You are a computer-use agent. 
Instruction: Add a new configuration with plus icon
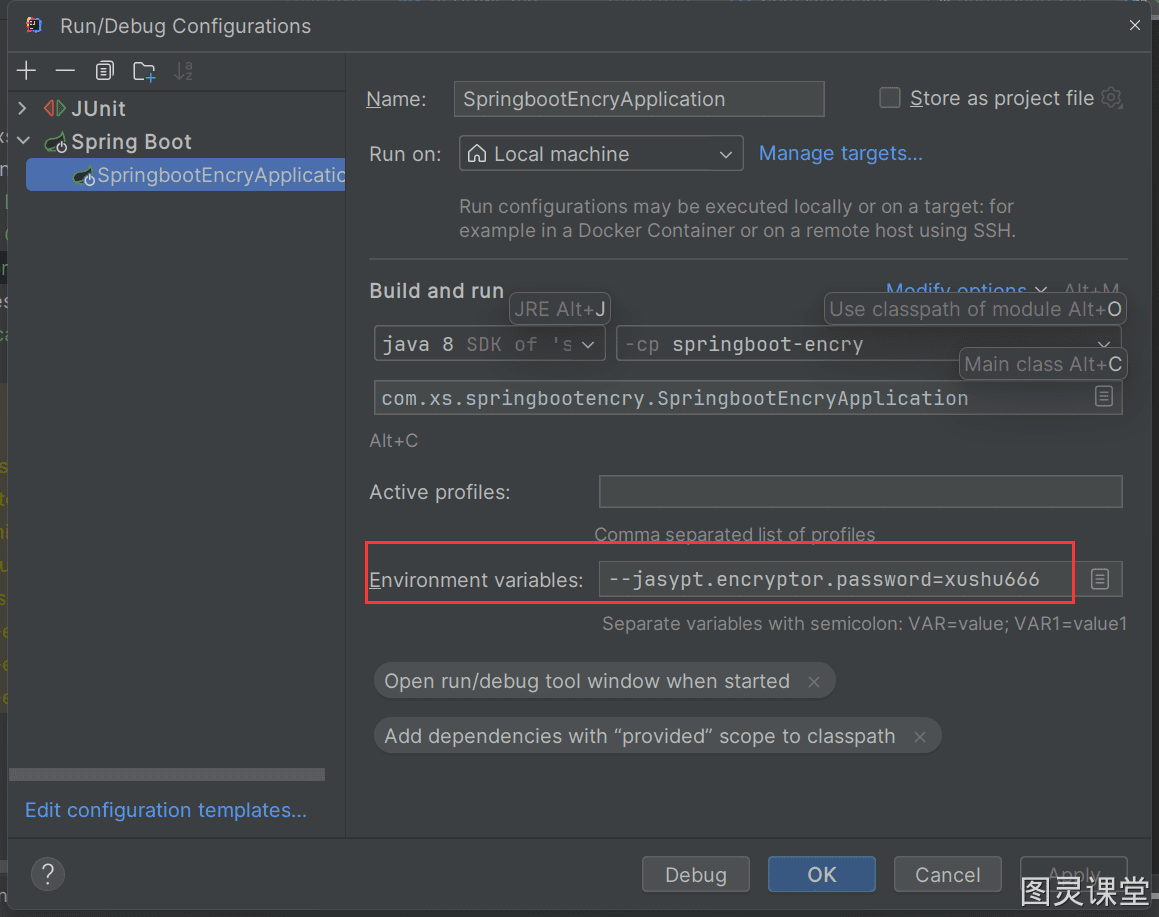tap(27, 71)
